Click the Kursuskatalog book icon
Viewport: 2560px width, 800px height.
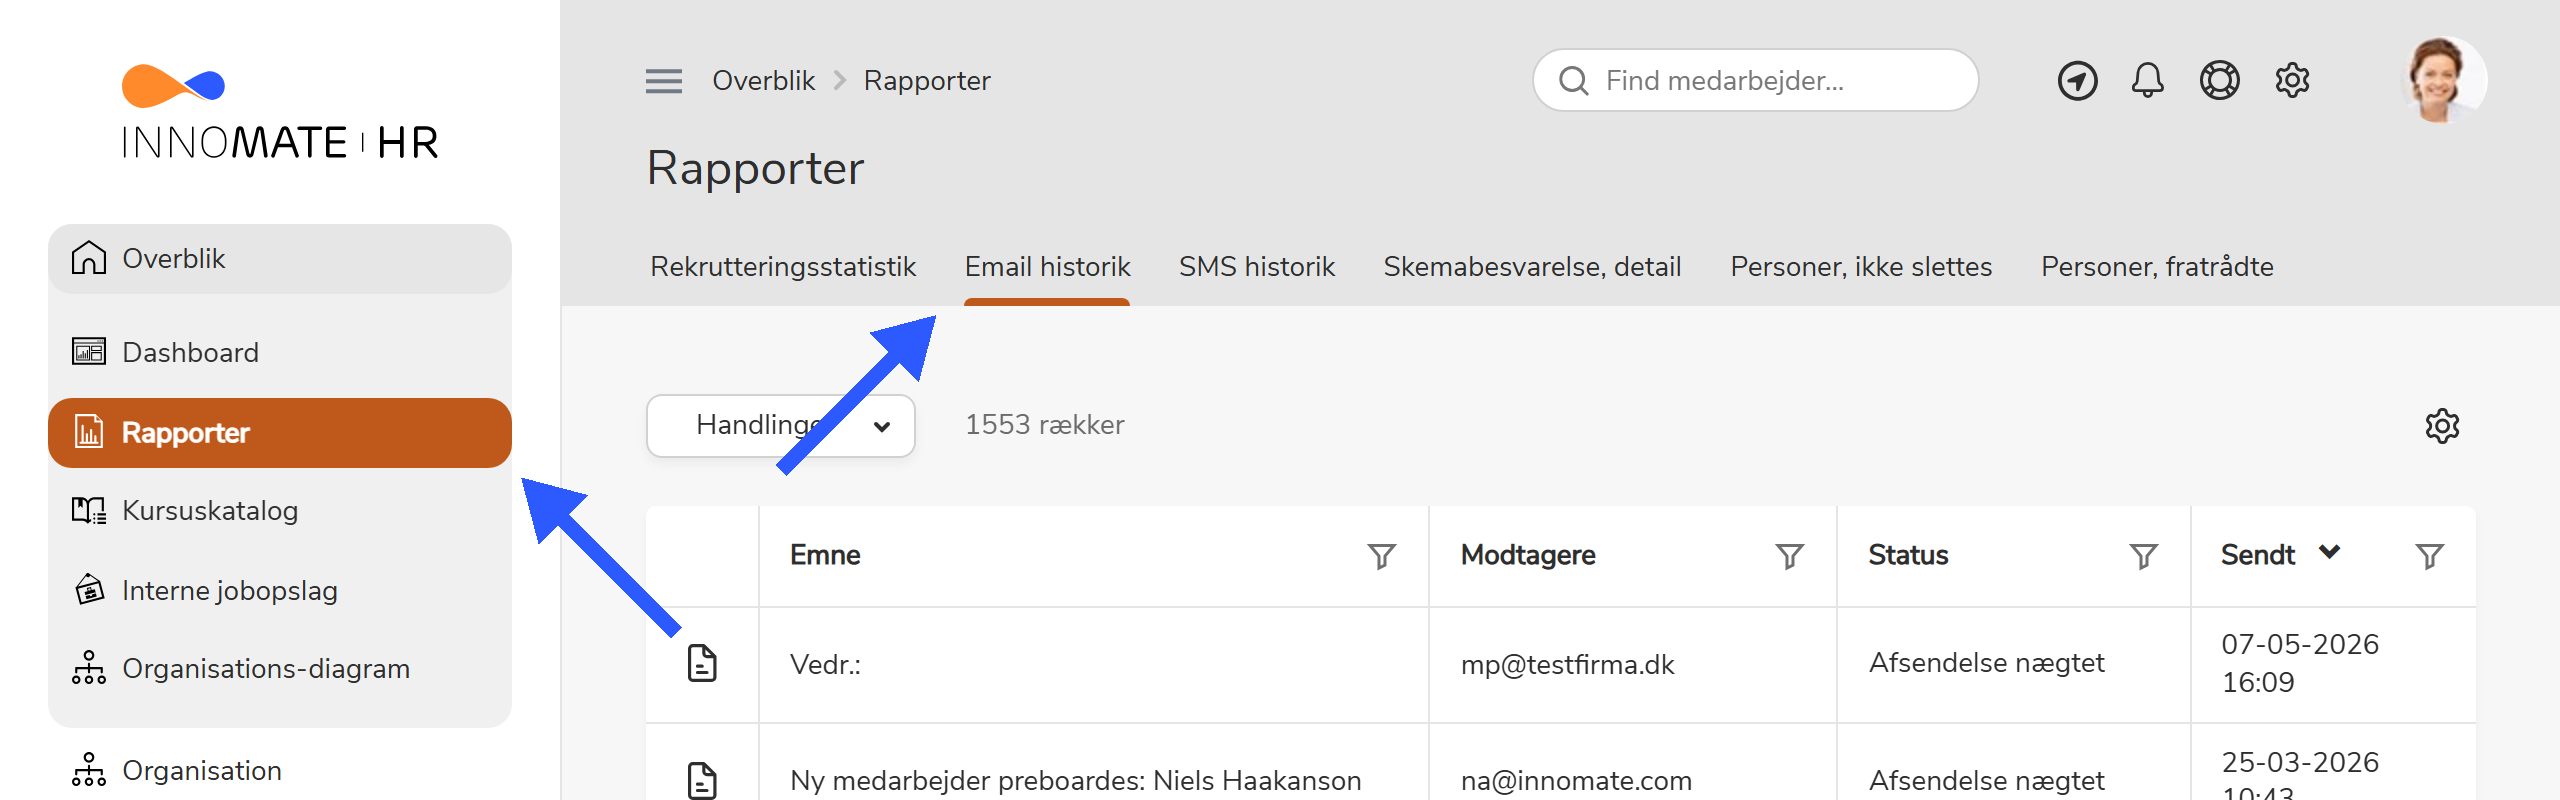[89, 510]
